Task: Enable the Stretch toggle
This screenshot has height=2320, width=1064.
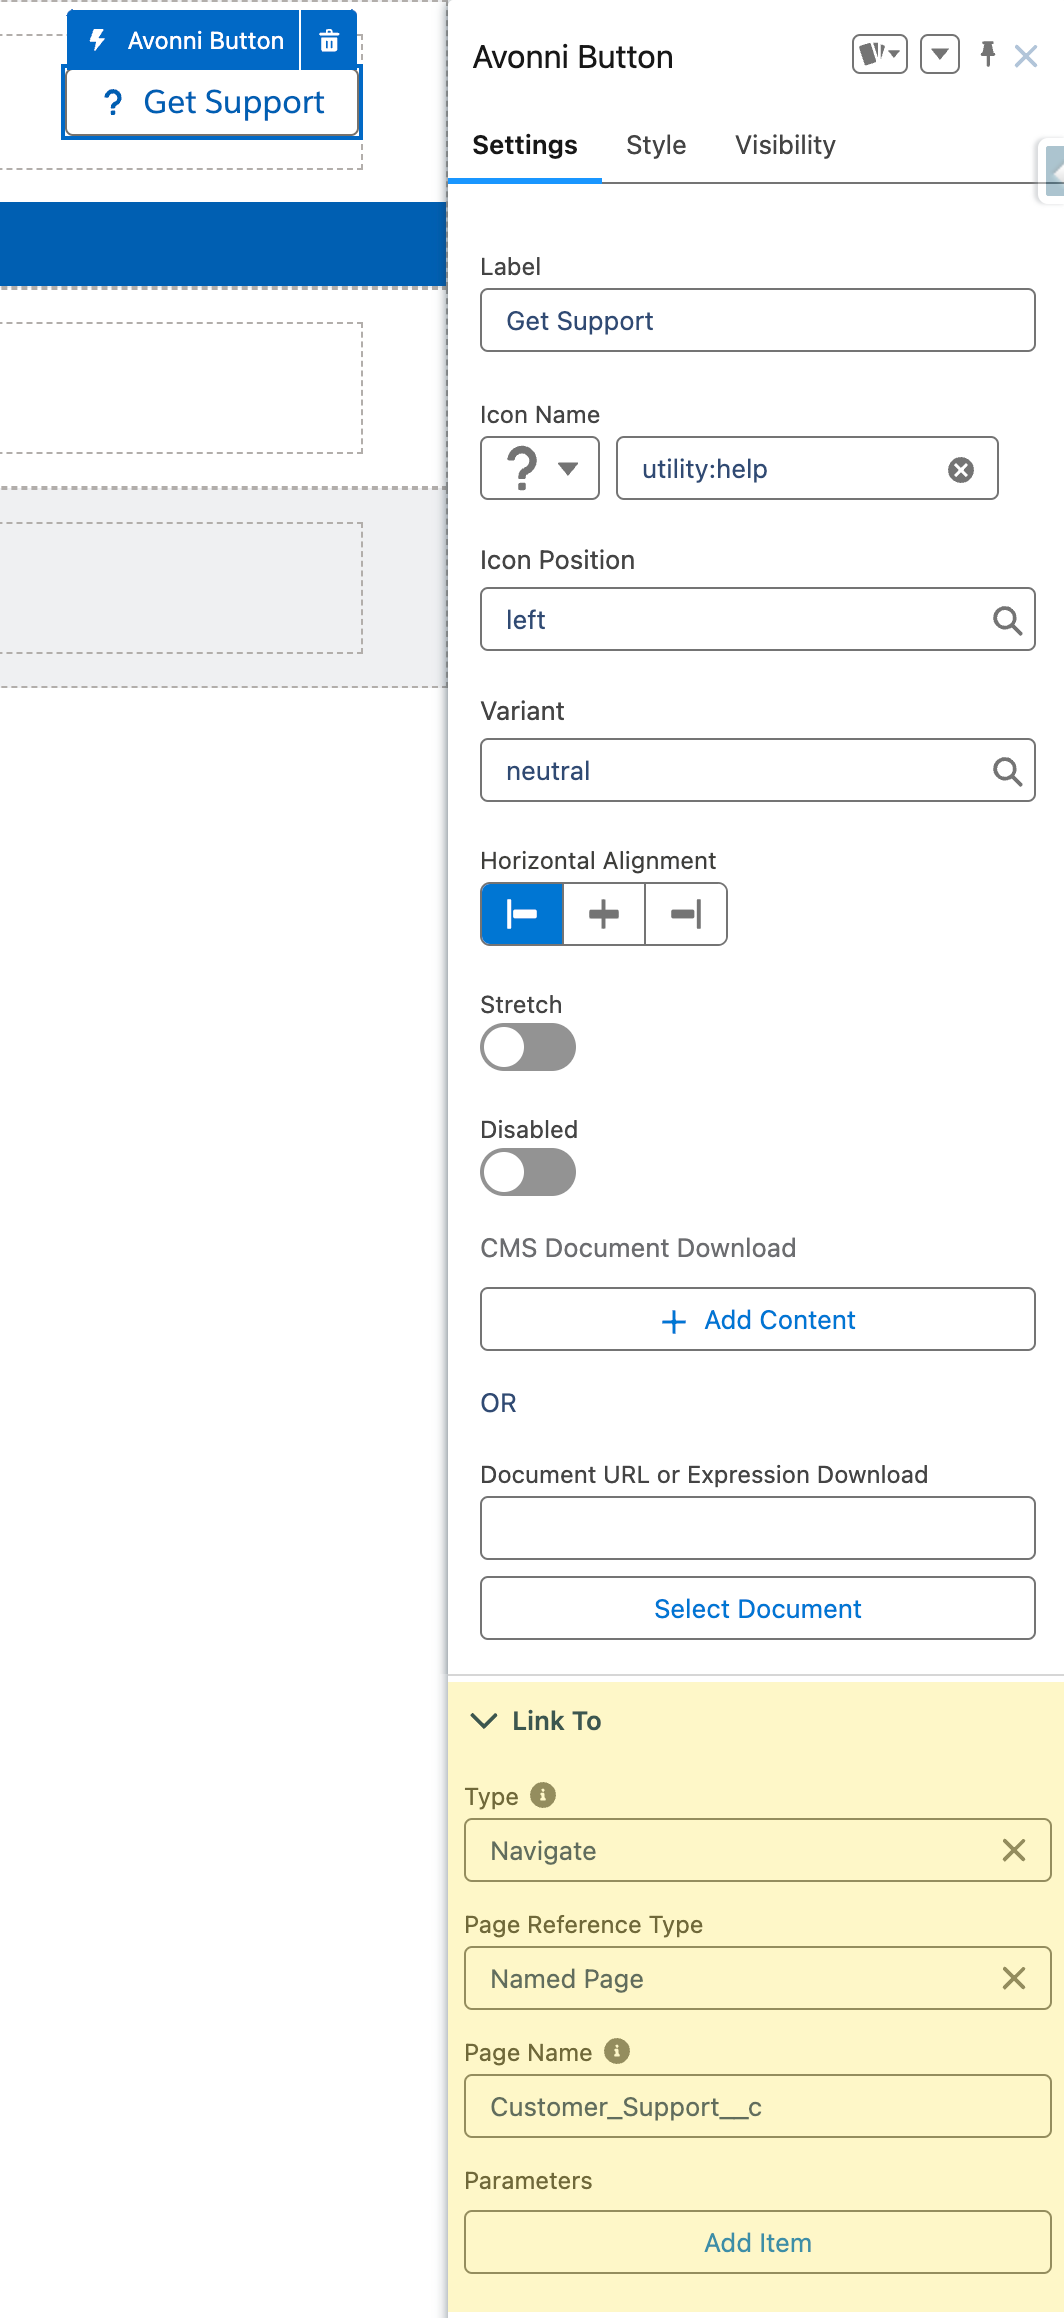Action: click(528, 1048)
